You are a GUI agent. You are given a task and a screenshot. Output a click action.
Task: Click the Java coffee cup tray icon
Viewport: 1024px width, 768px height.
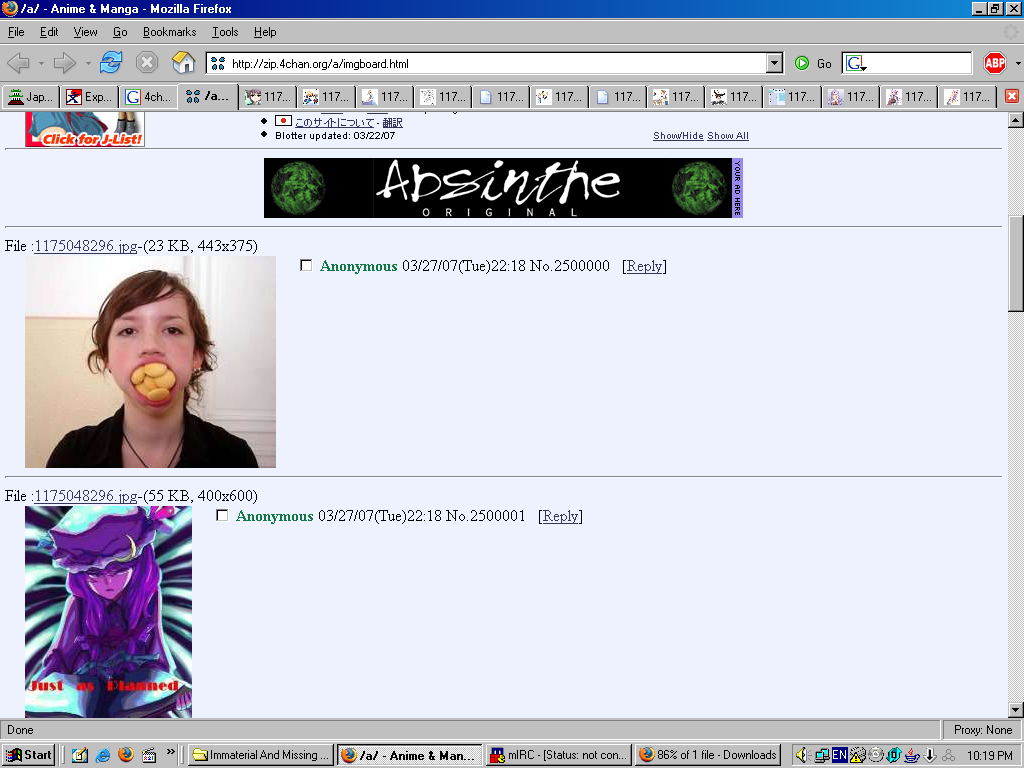coord(912,756)
